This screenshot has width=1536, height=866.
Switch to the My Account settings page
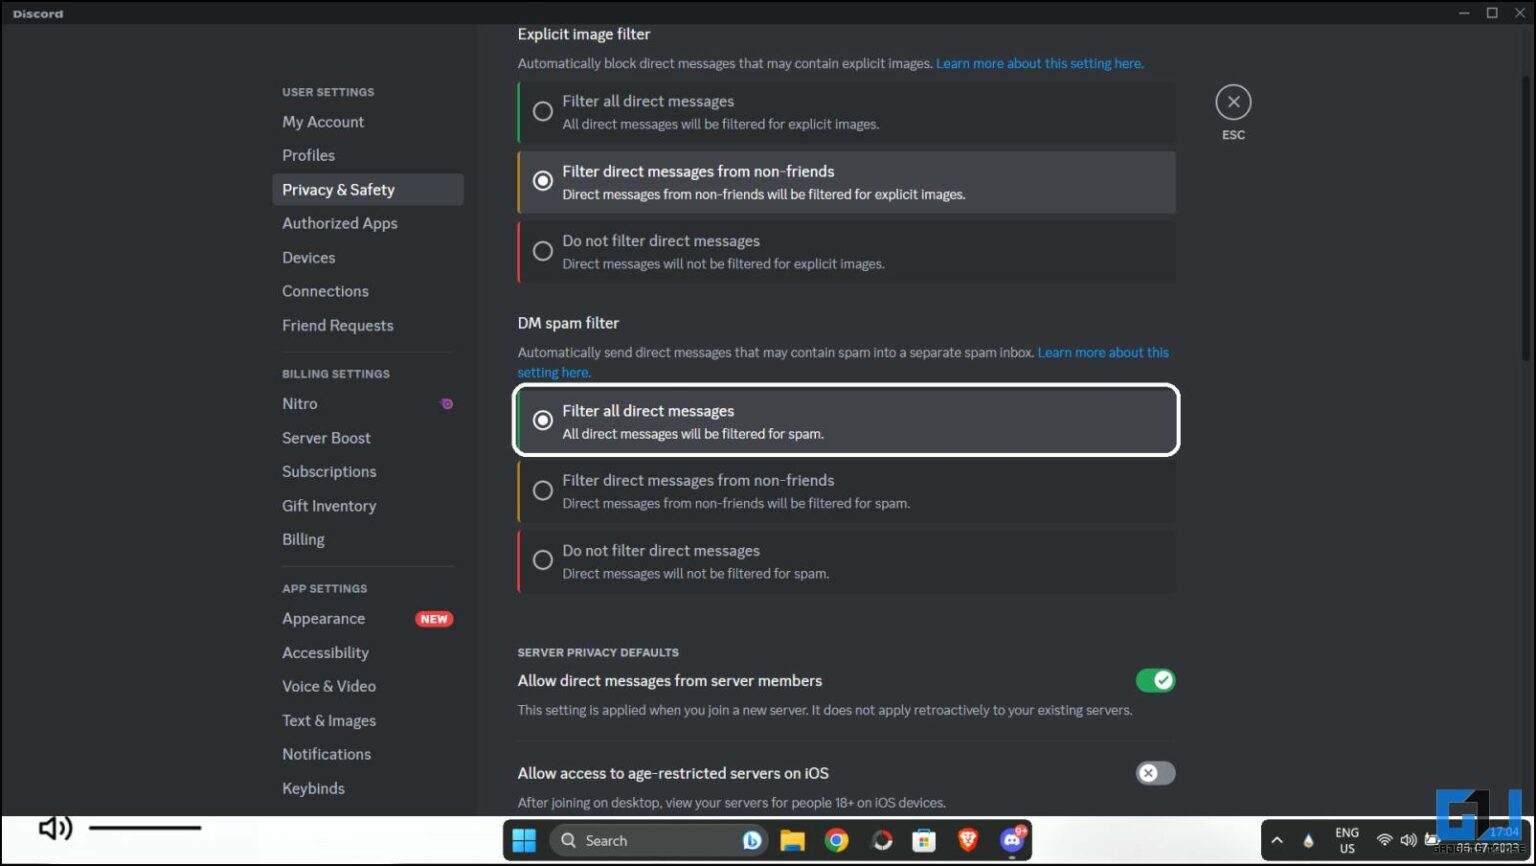point(322,121)
